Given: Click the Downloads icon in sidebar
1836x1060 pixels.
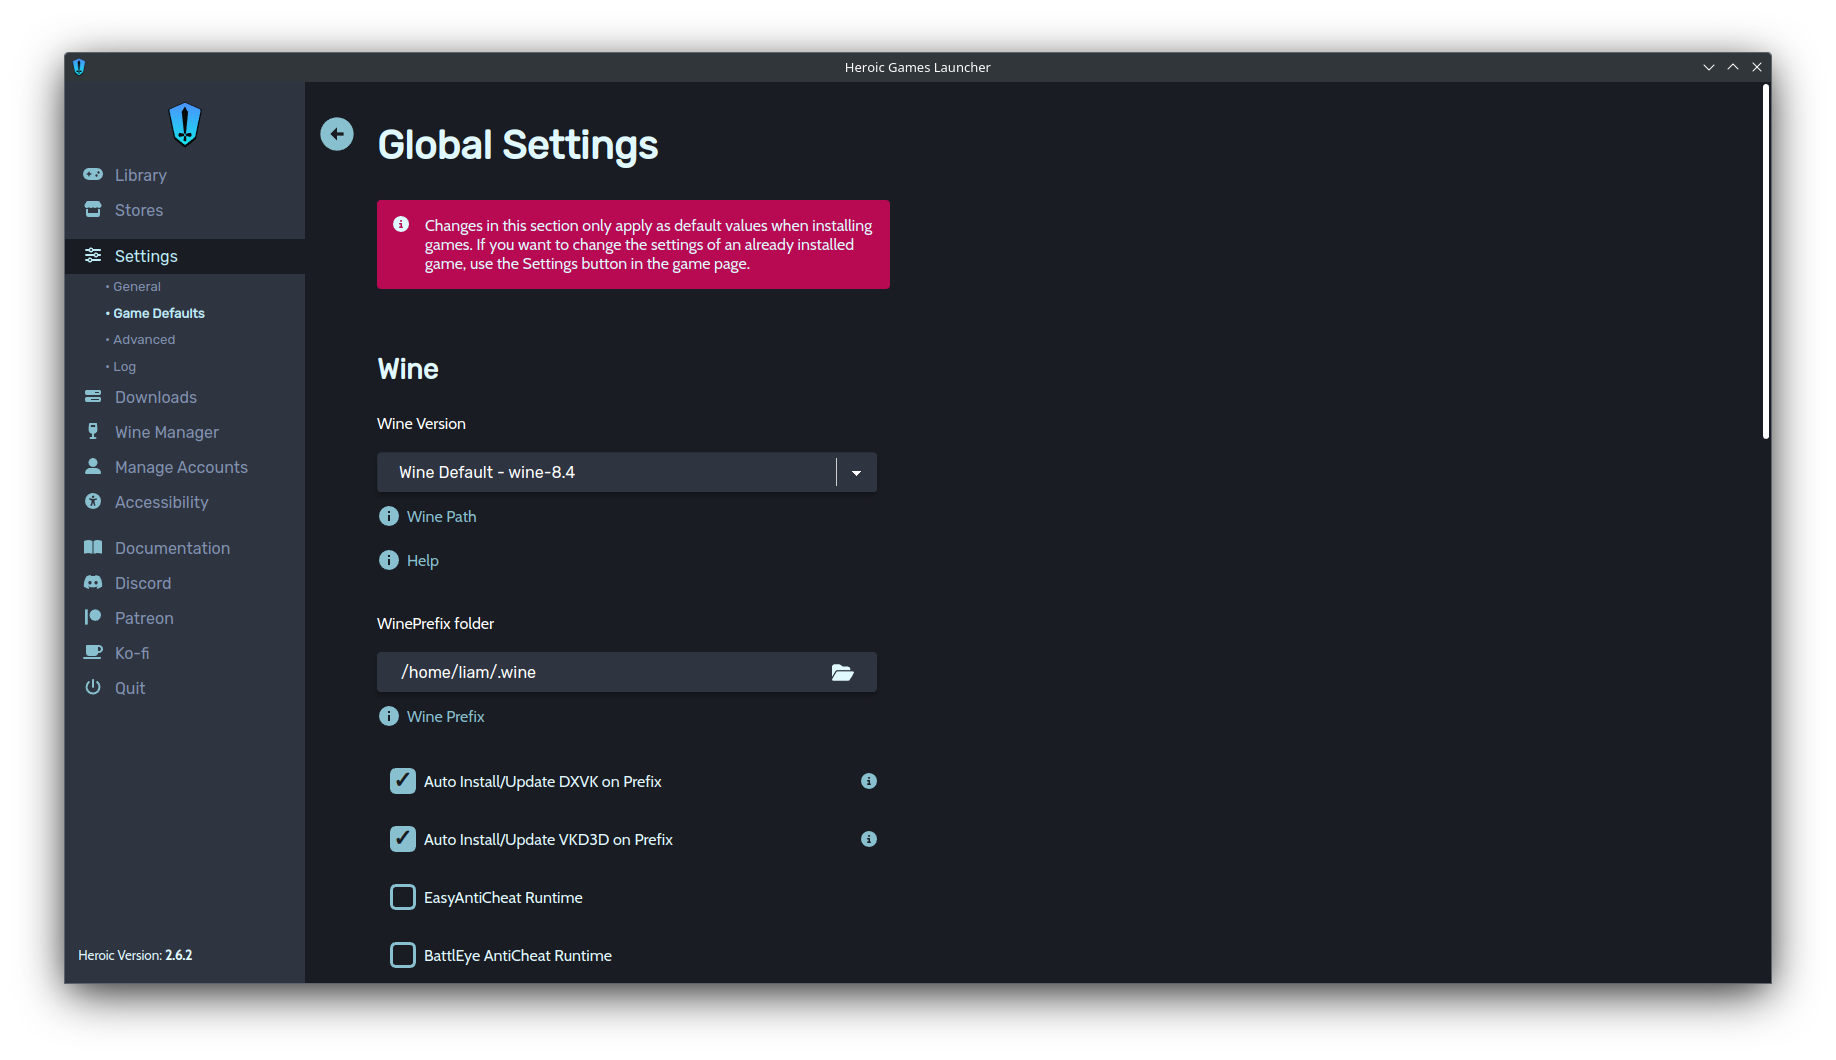Looking at the screenshot, I should coord(93,396).
